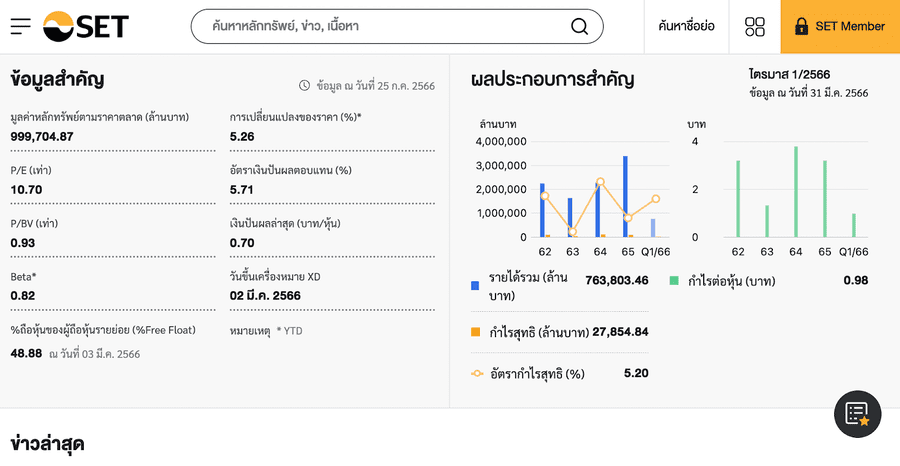Click the search magnifier icon

579,27
